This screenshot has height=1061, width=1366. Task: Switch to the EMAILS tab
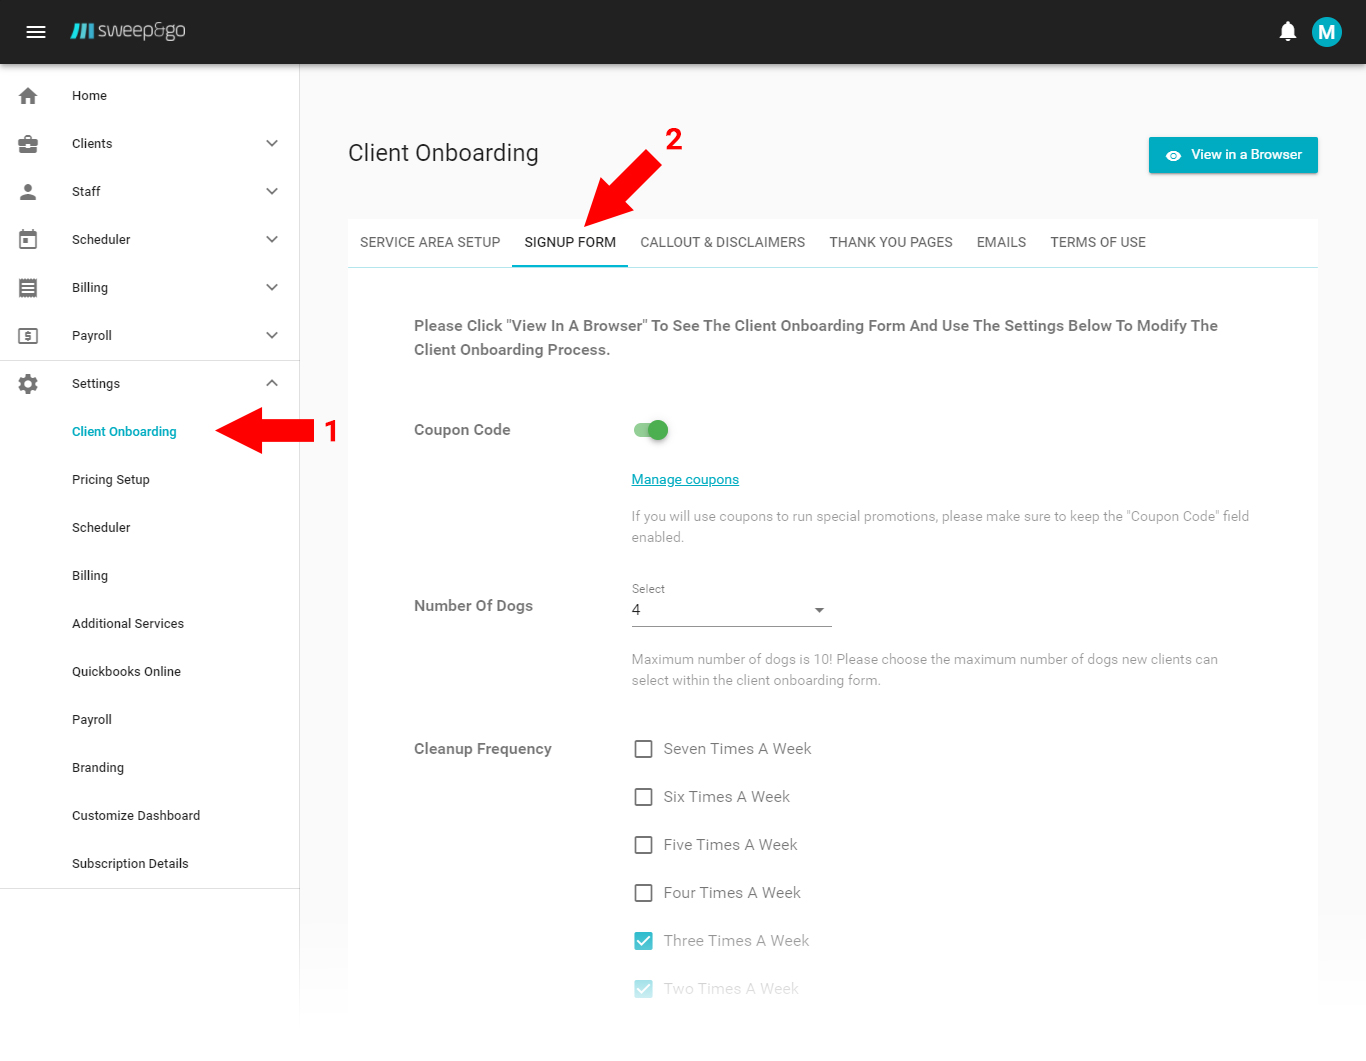pyautogui.click(x=1001, y=242)
